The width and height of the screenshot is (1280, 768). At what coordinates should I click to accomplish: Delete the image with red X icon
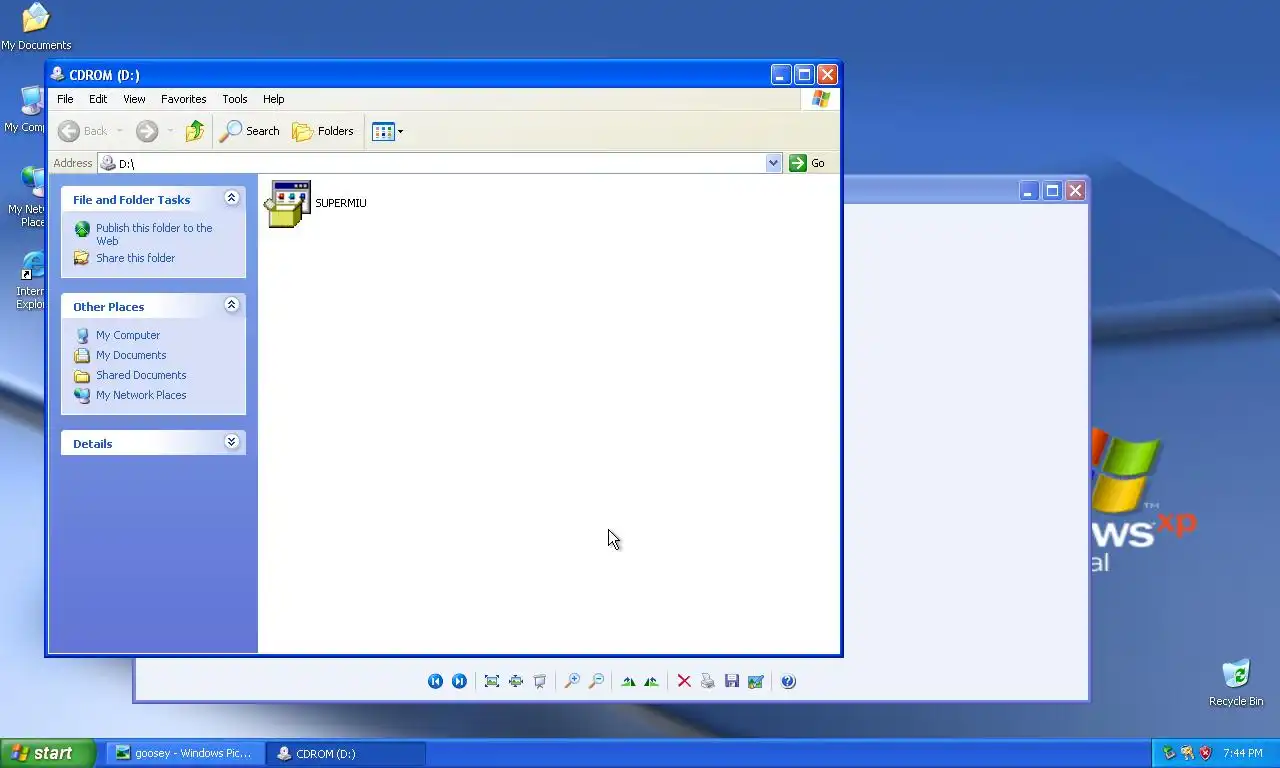[684, 681]
